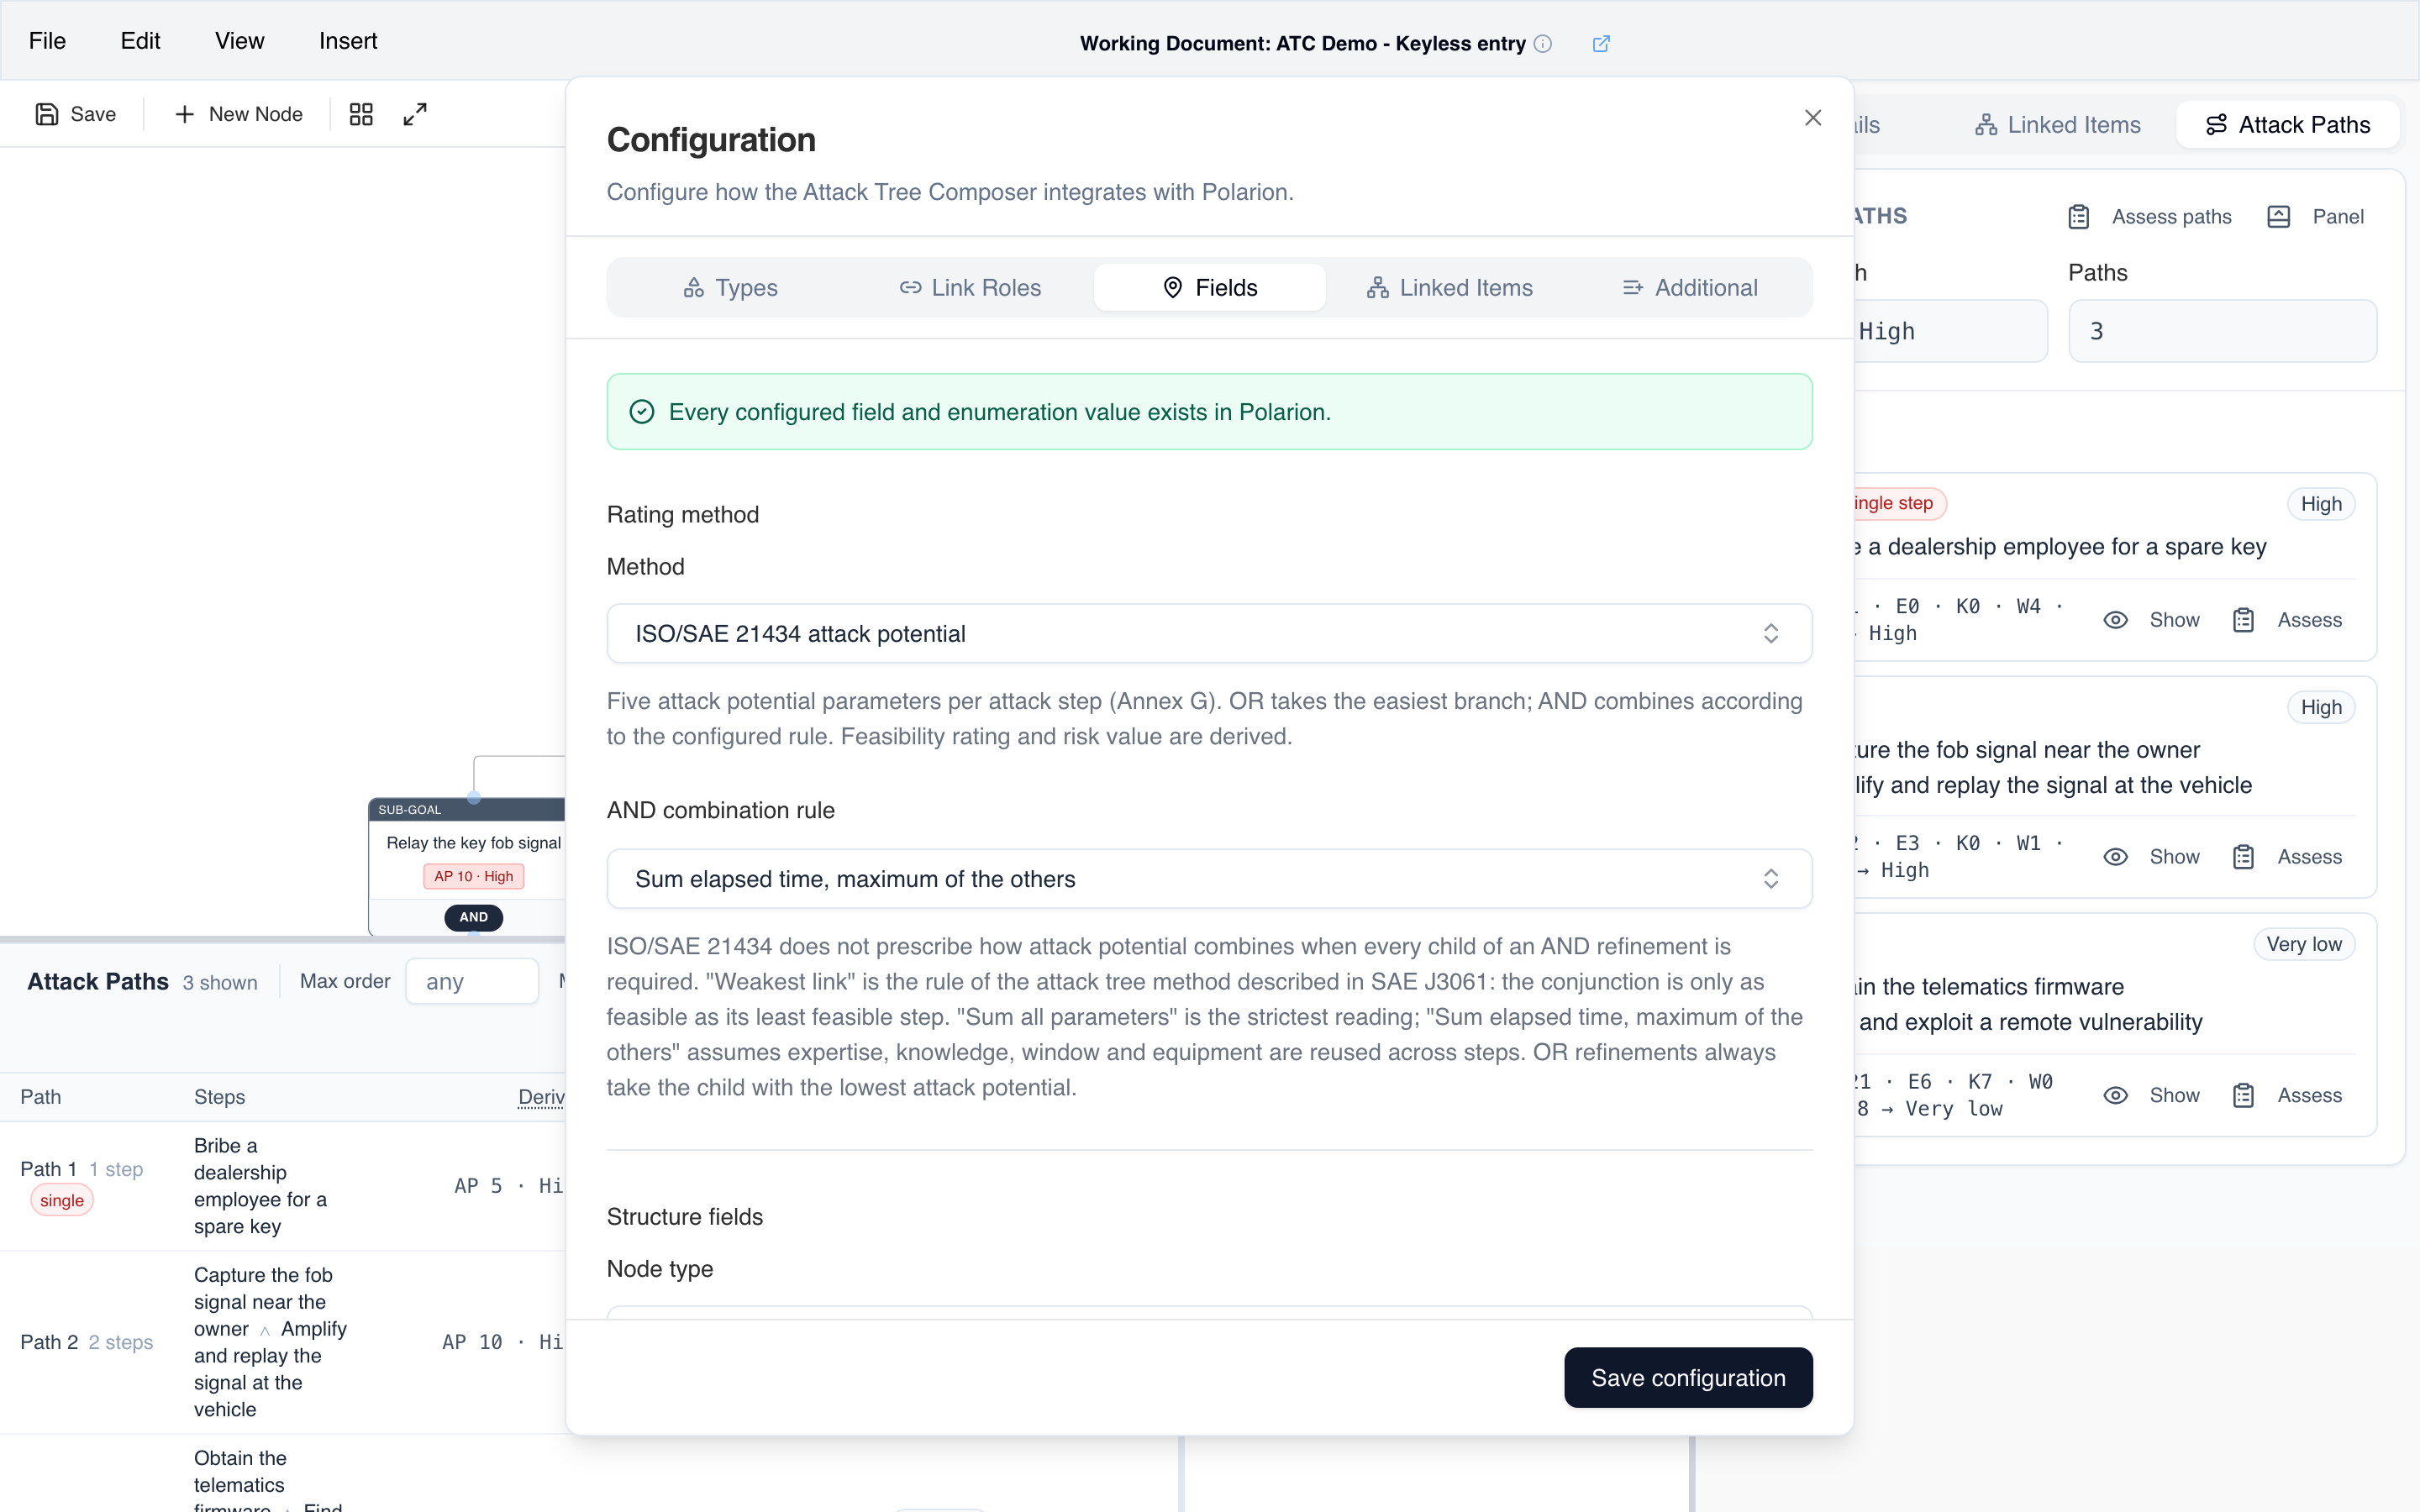
Task: Open the Edit menu
Action: tap(140, 41)
